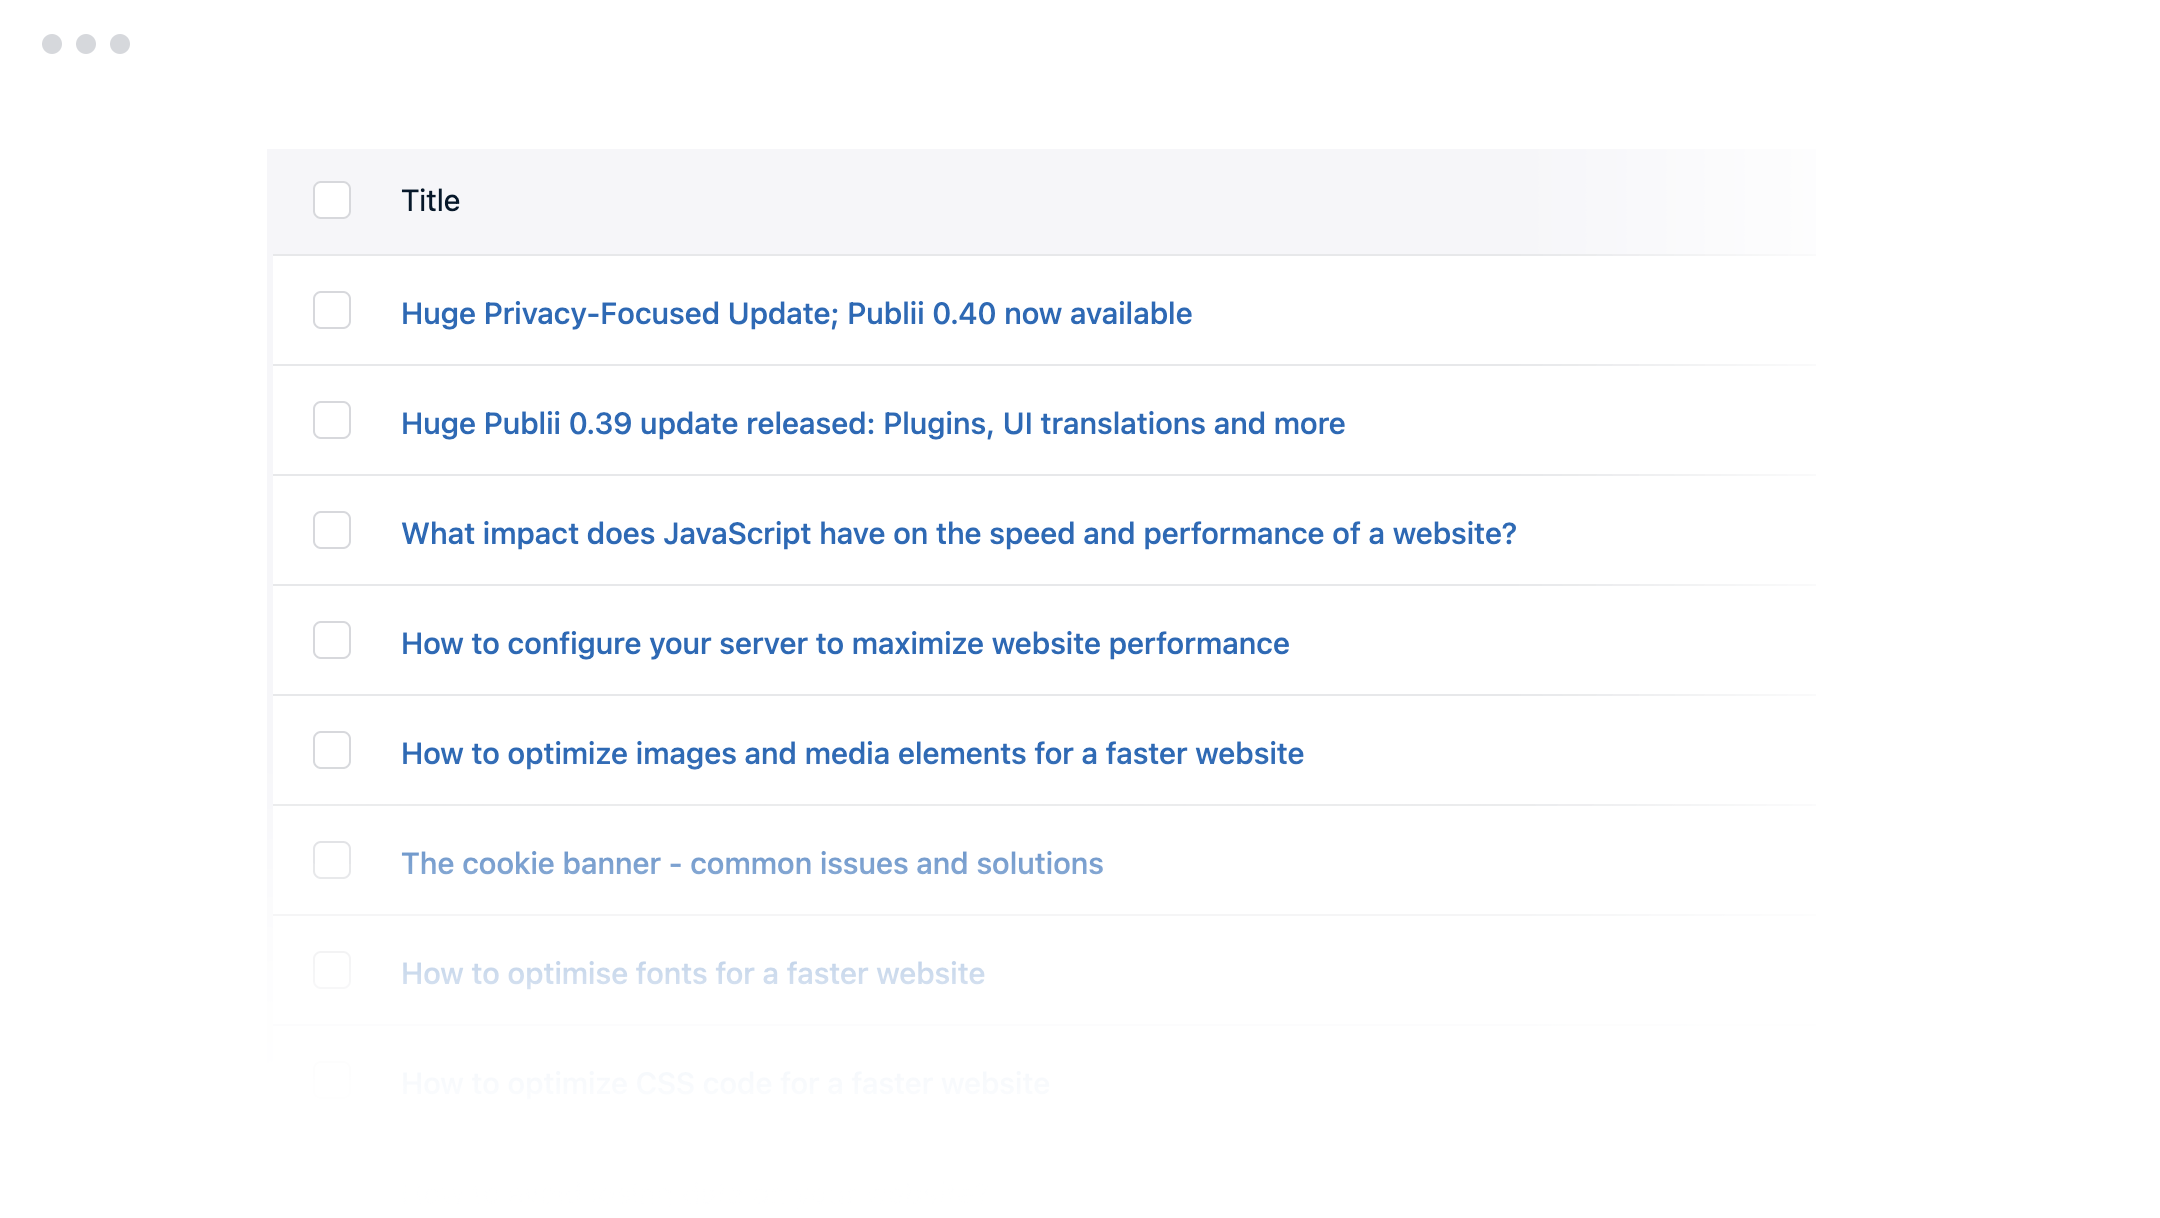Open the optimise fonts post
This screenshot has width=2160, height=1218.
pos(692,974)
